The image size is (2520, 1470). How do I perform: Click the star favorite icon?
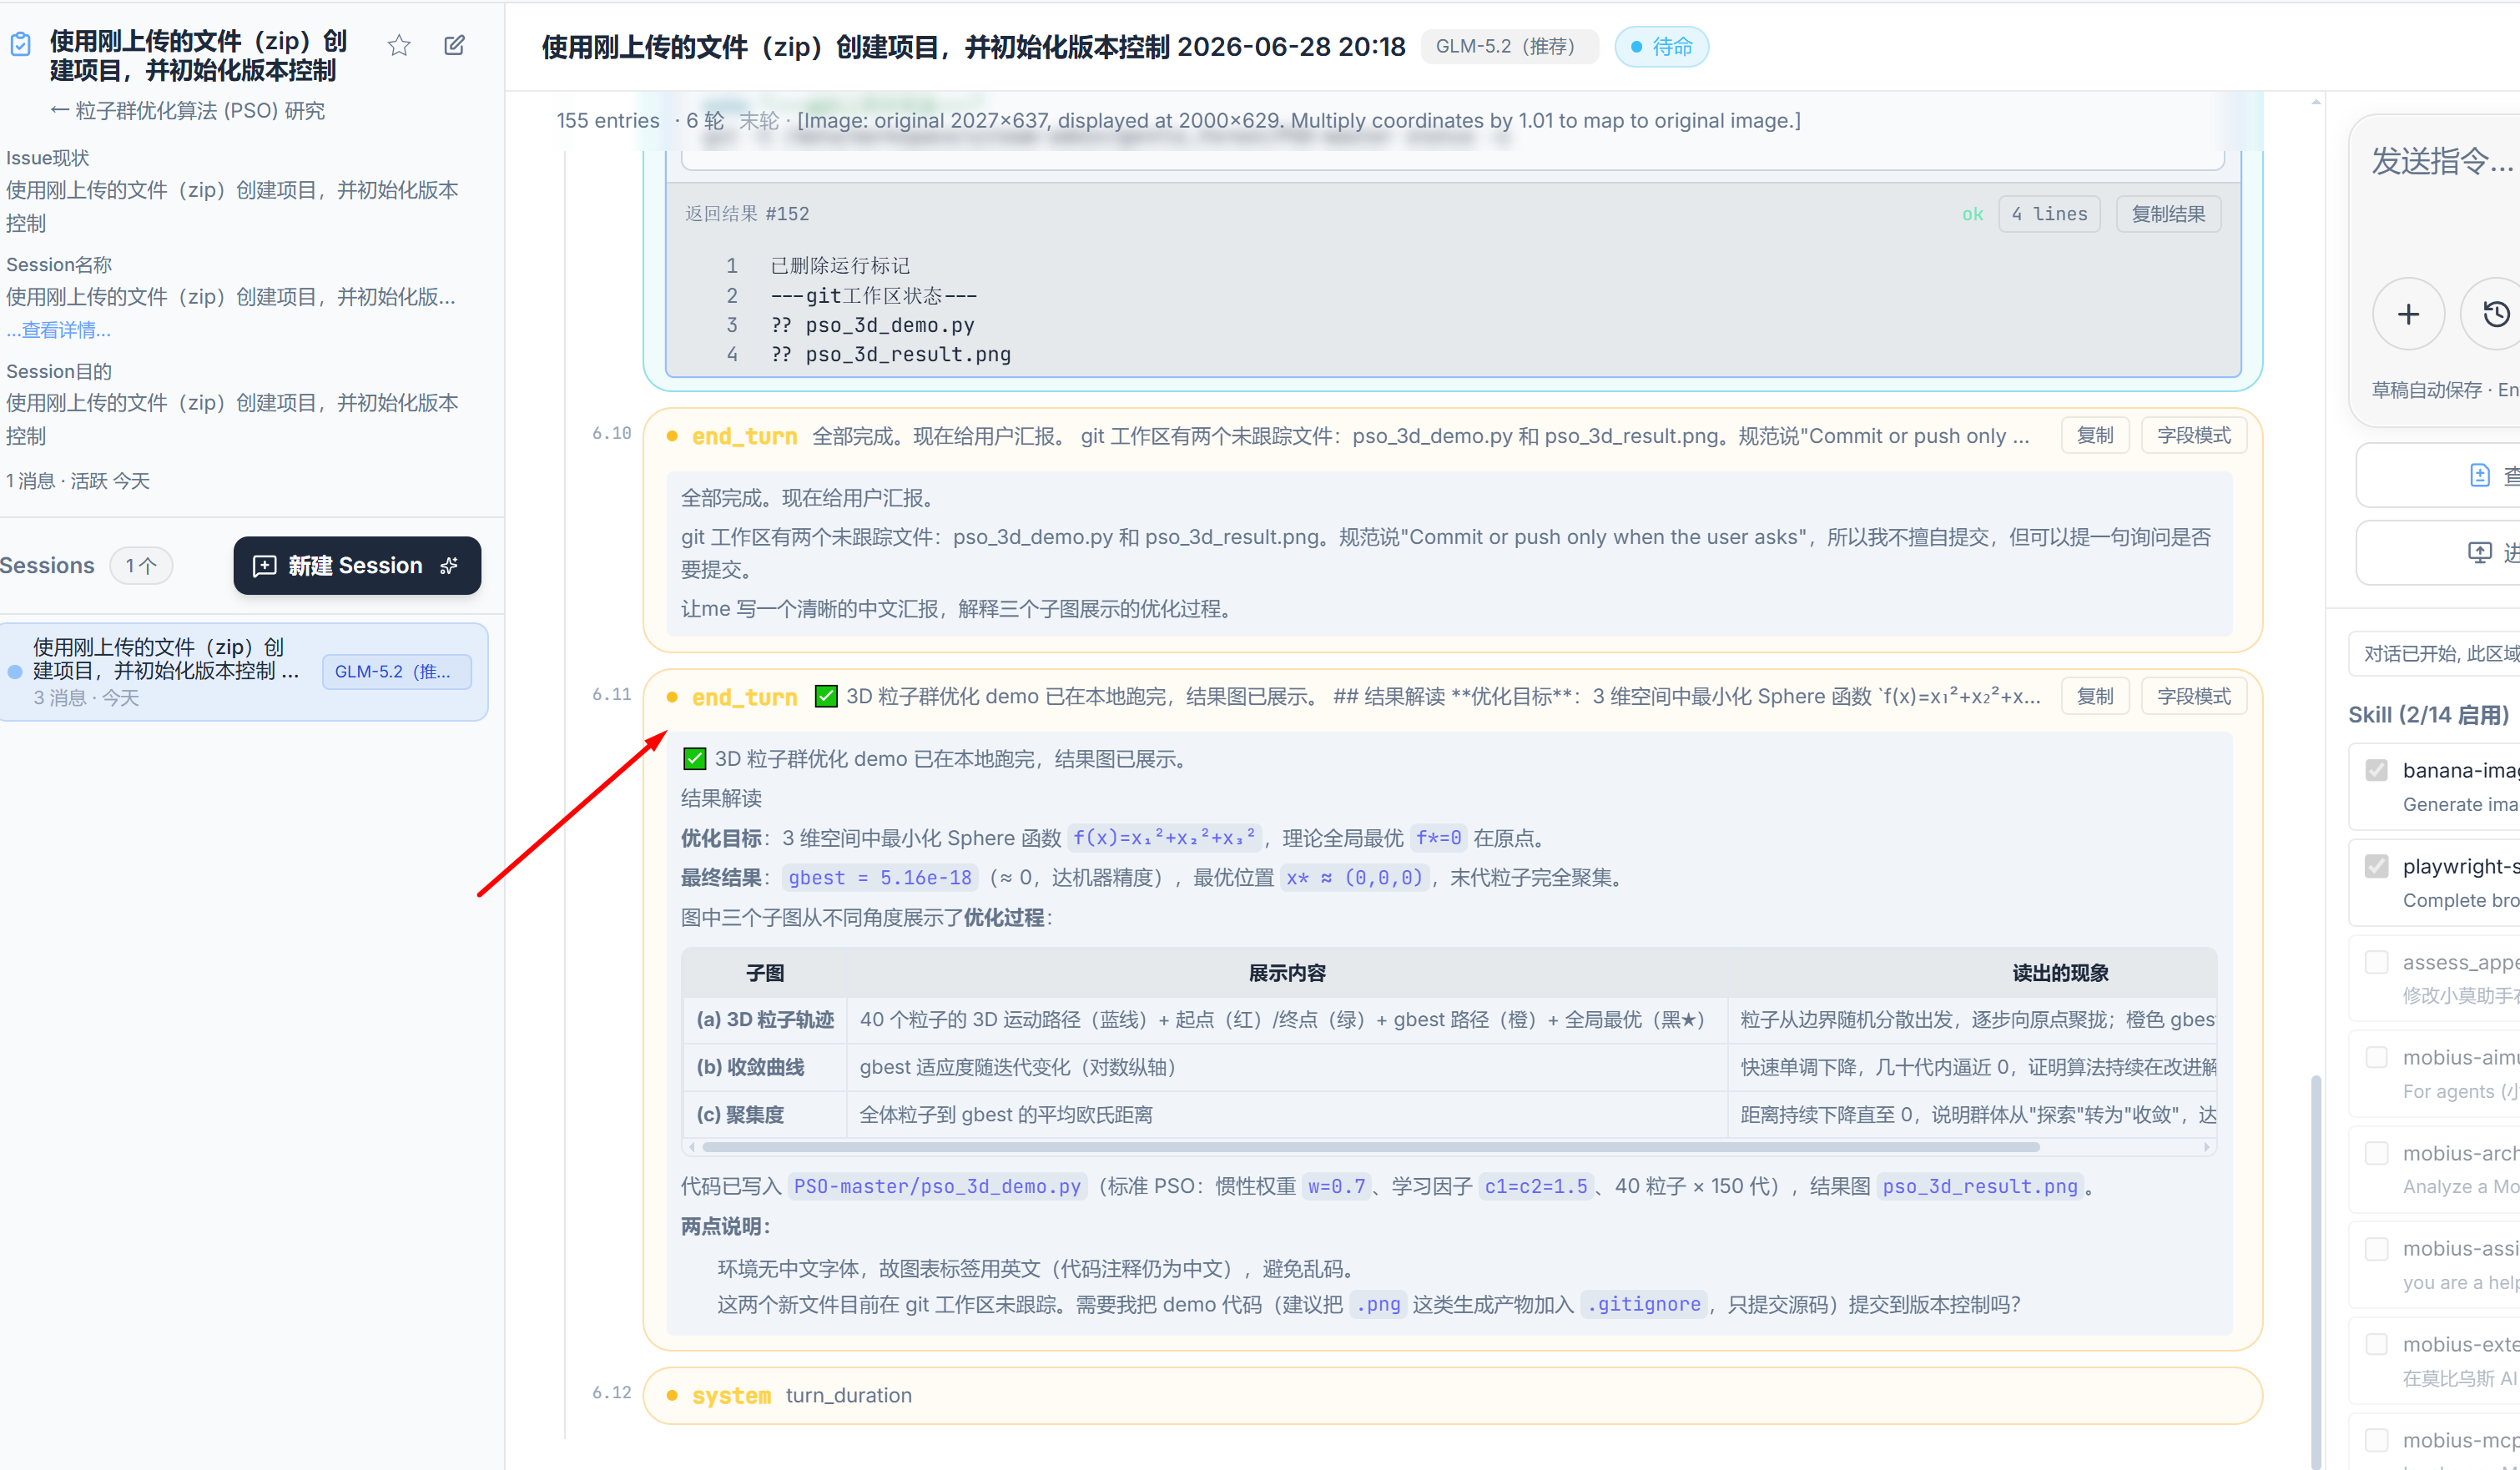point(399,45)
